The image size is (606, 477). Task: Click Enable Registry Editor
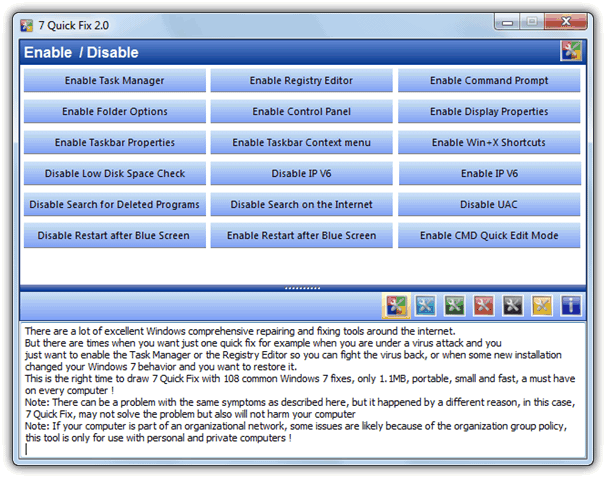point(301,80)
